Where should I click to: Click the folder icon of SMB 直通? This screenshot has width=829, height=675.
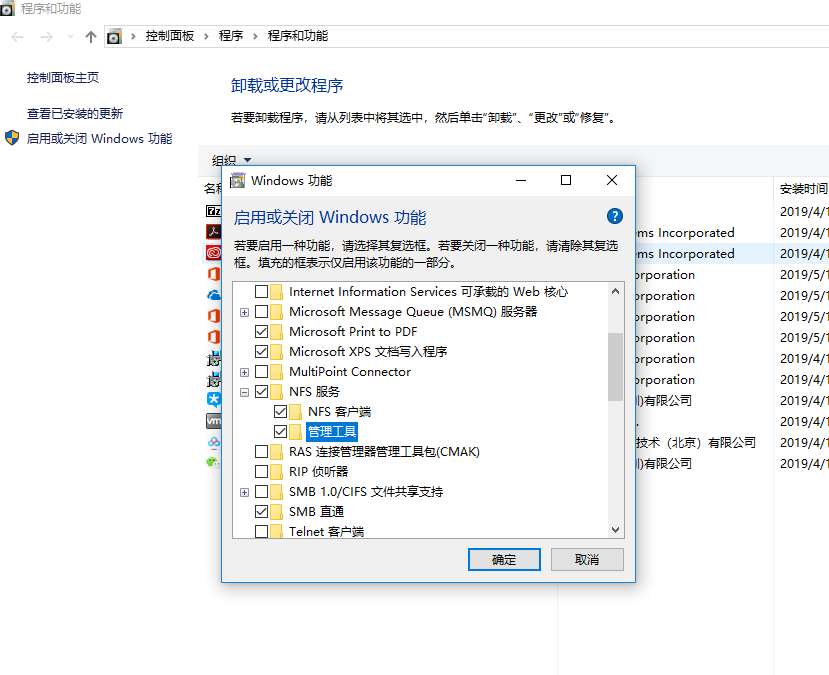coord(276,512)
